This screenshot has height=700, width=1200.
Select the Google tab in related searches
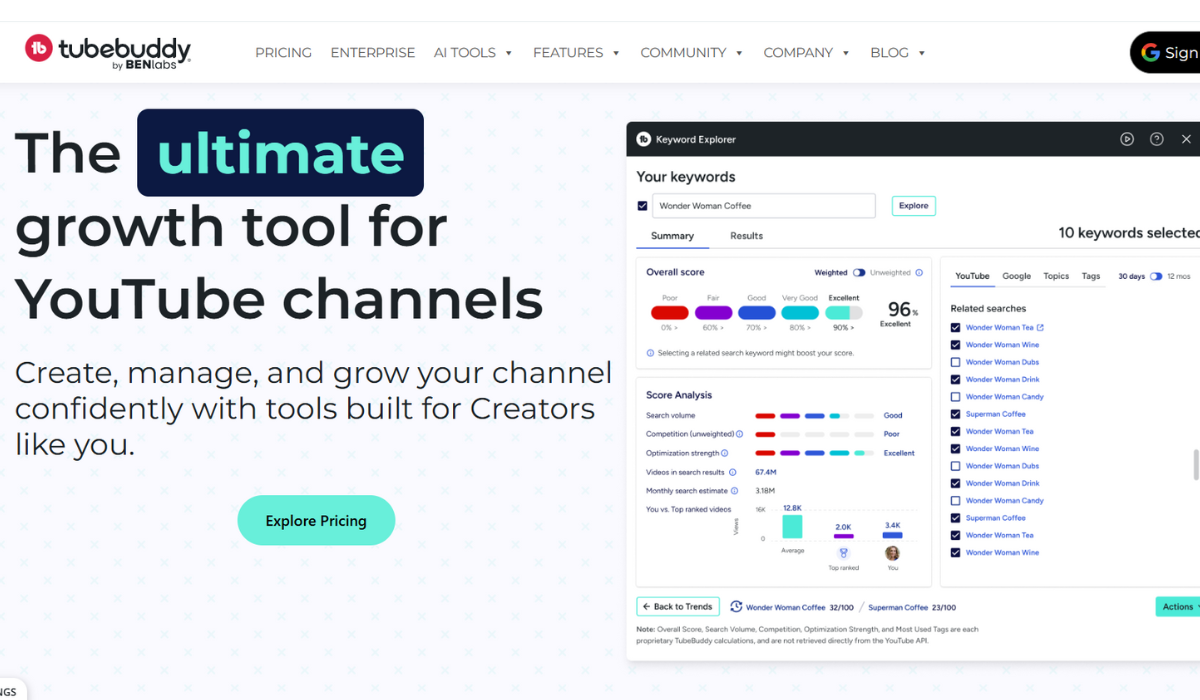1017,276
